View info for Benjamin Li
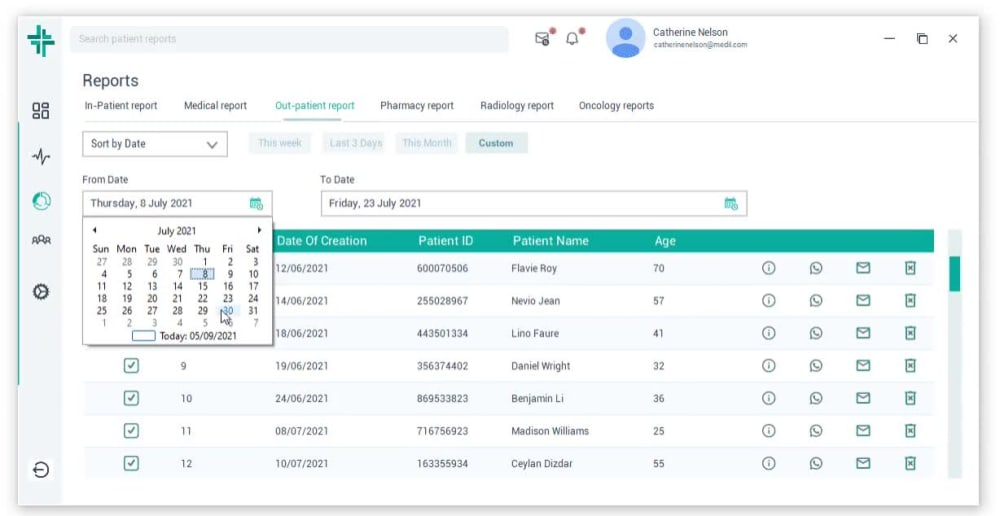 pos(768,398)
